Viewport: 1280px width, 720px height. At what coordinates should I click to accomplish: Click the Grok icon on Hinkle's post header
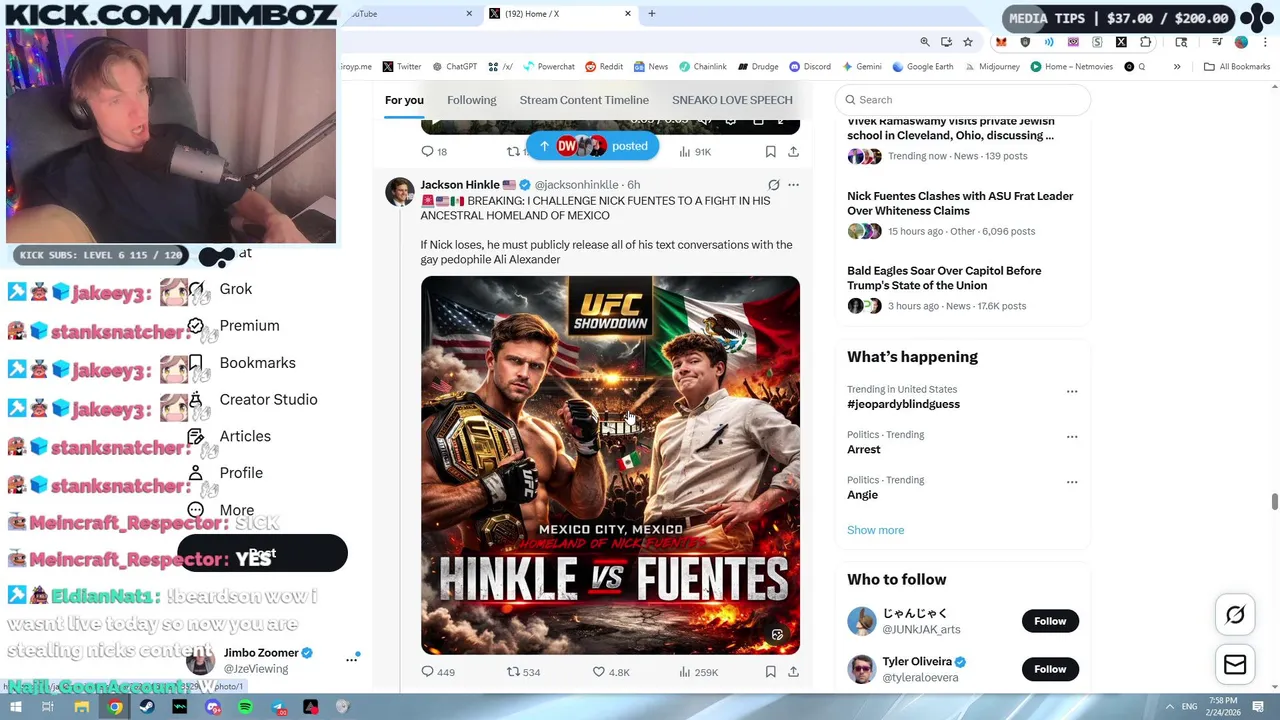(773, 185)
